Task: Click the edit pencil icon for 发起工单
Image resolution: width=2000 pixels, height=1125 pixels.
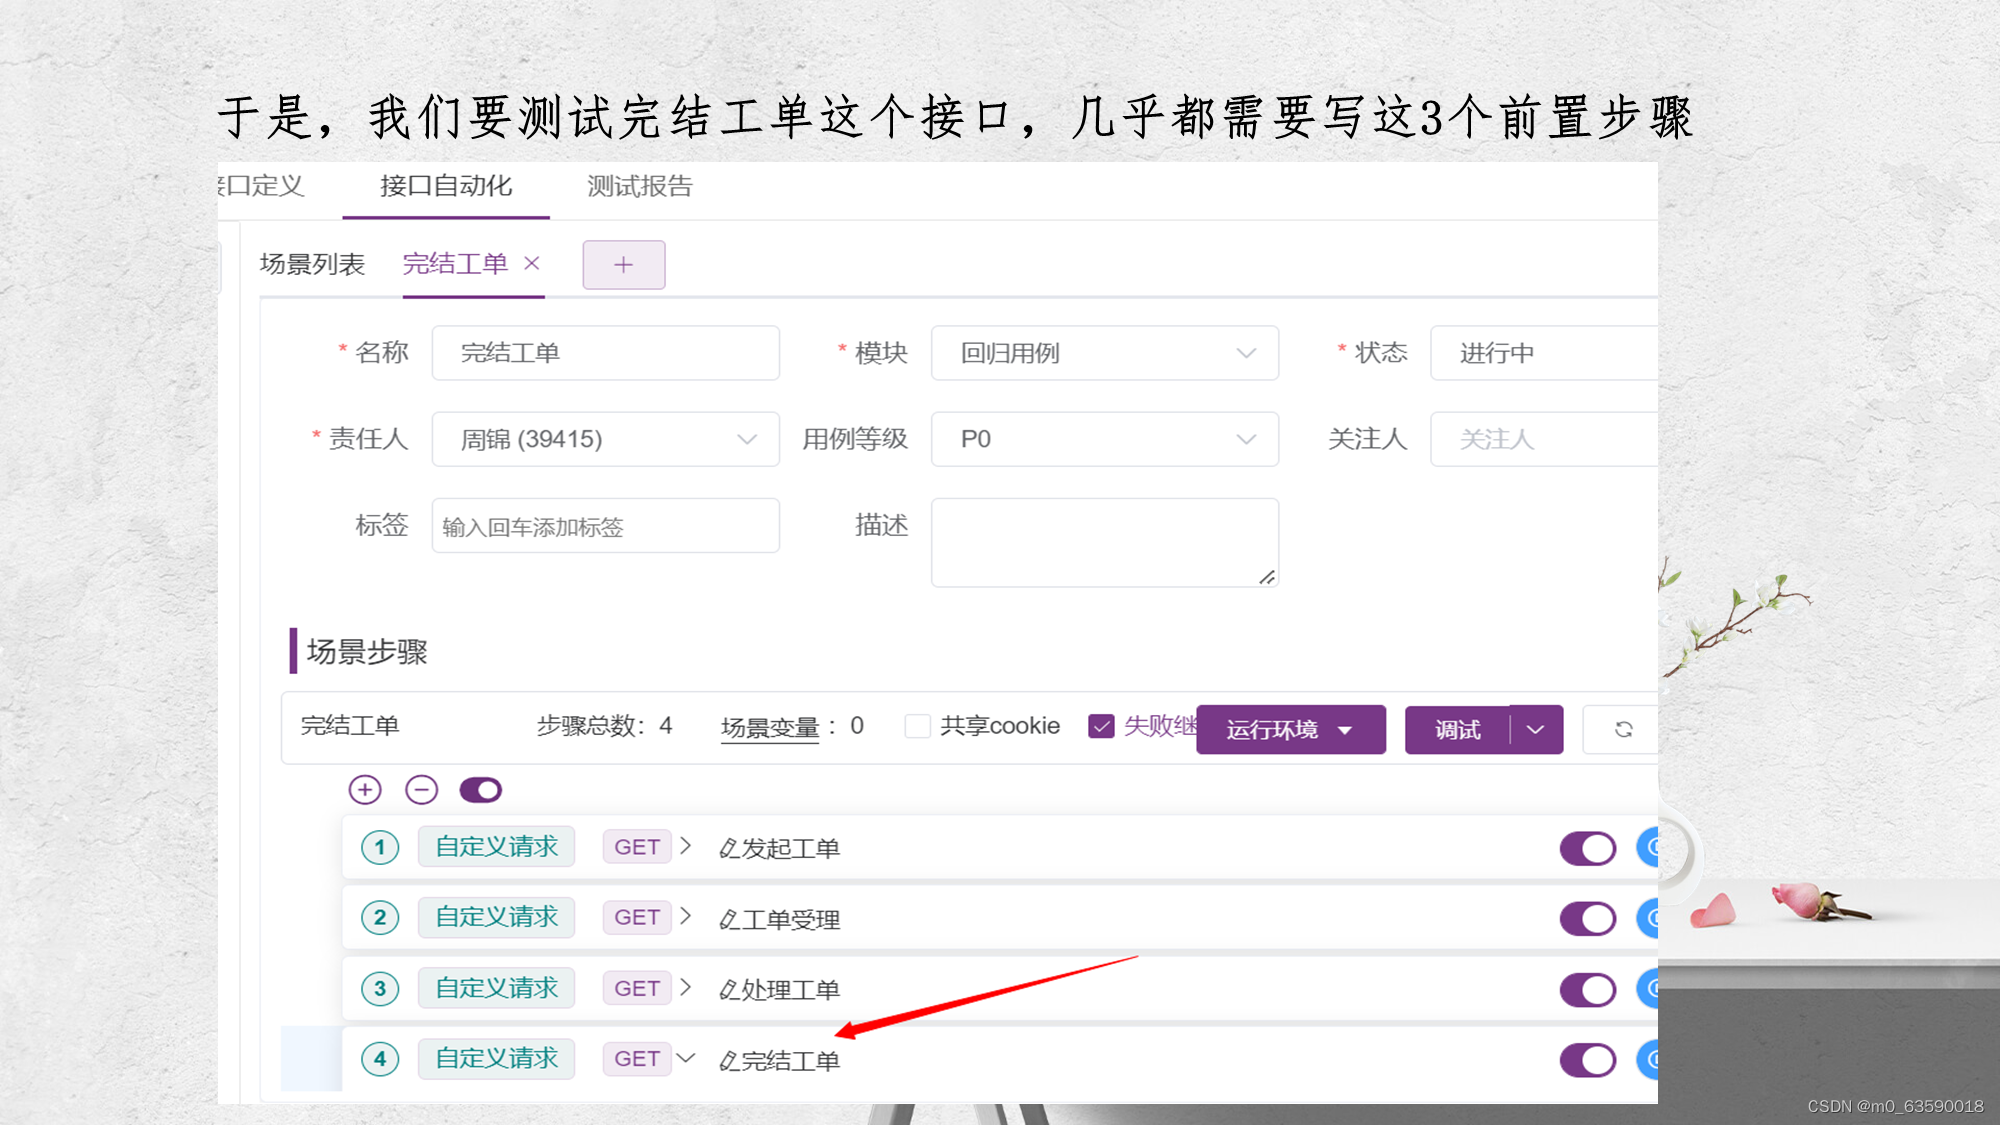Action: (729, 849)
